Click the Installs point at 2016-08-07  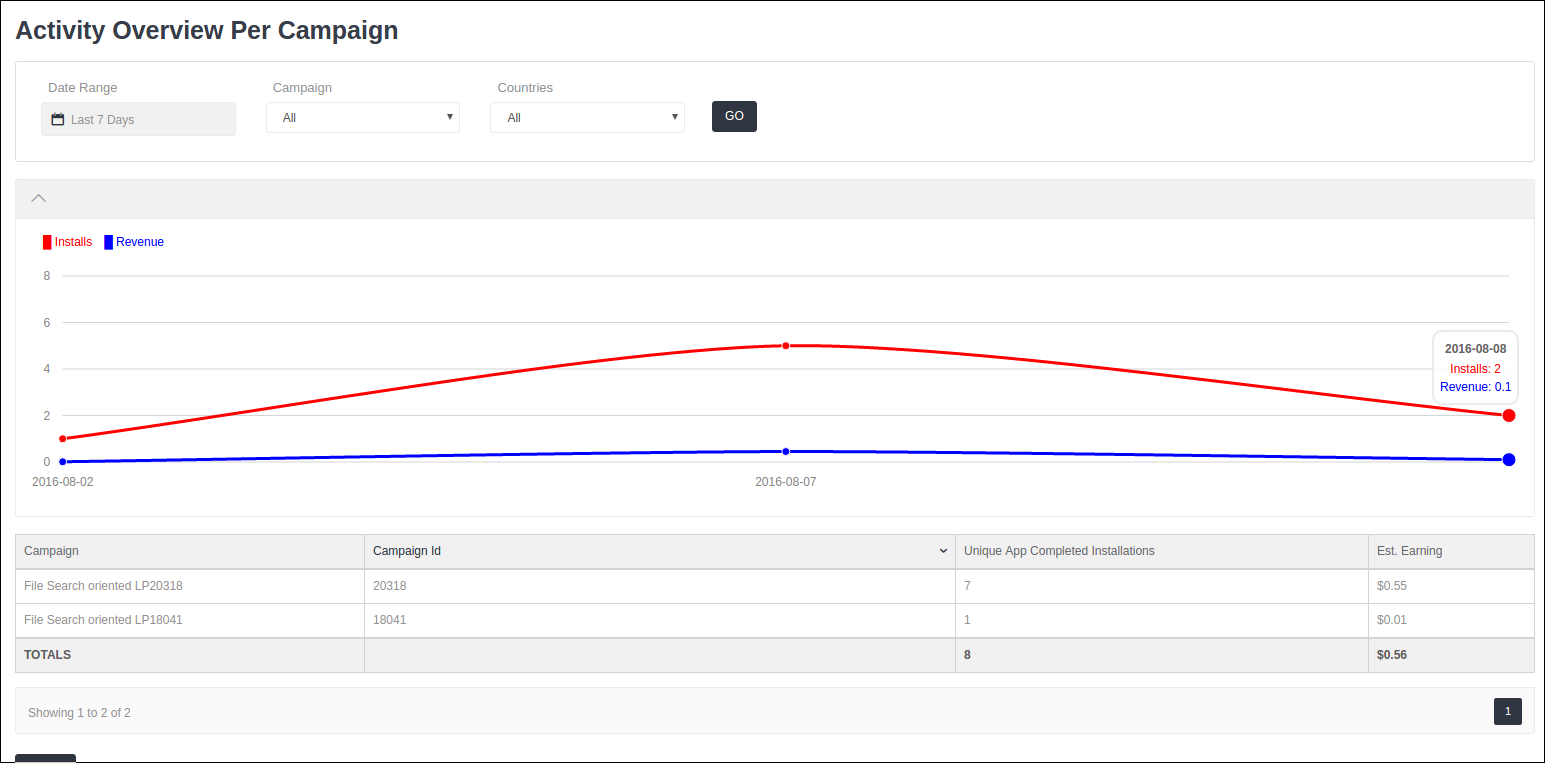coord(786,346)
